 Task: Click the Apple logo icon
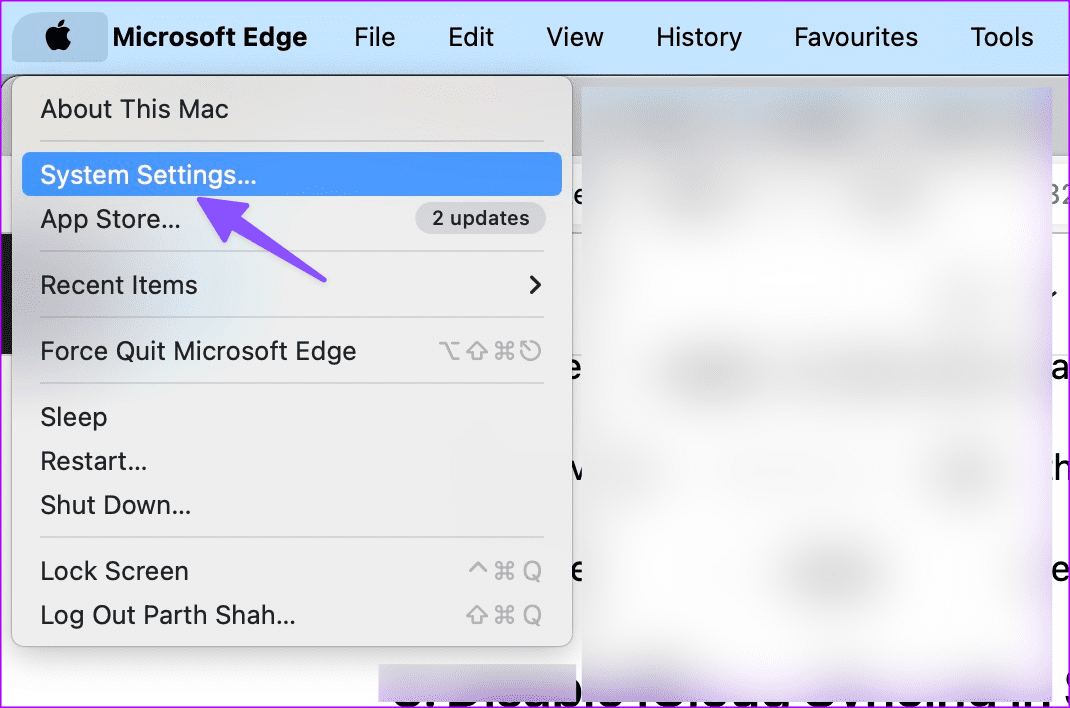pos(58,37)
